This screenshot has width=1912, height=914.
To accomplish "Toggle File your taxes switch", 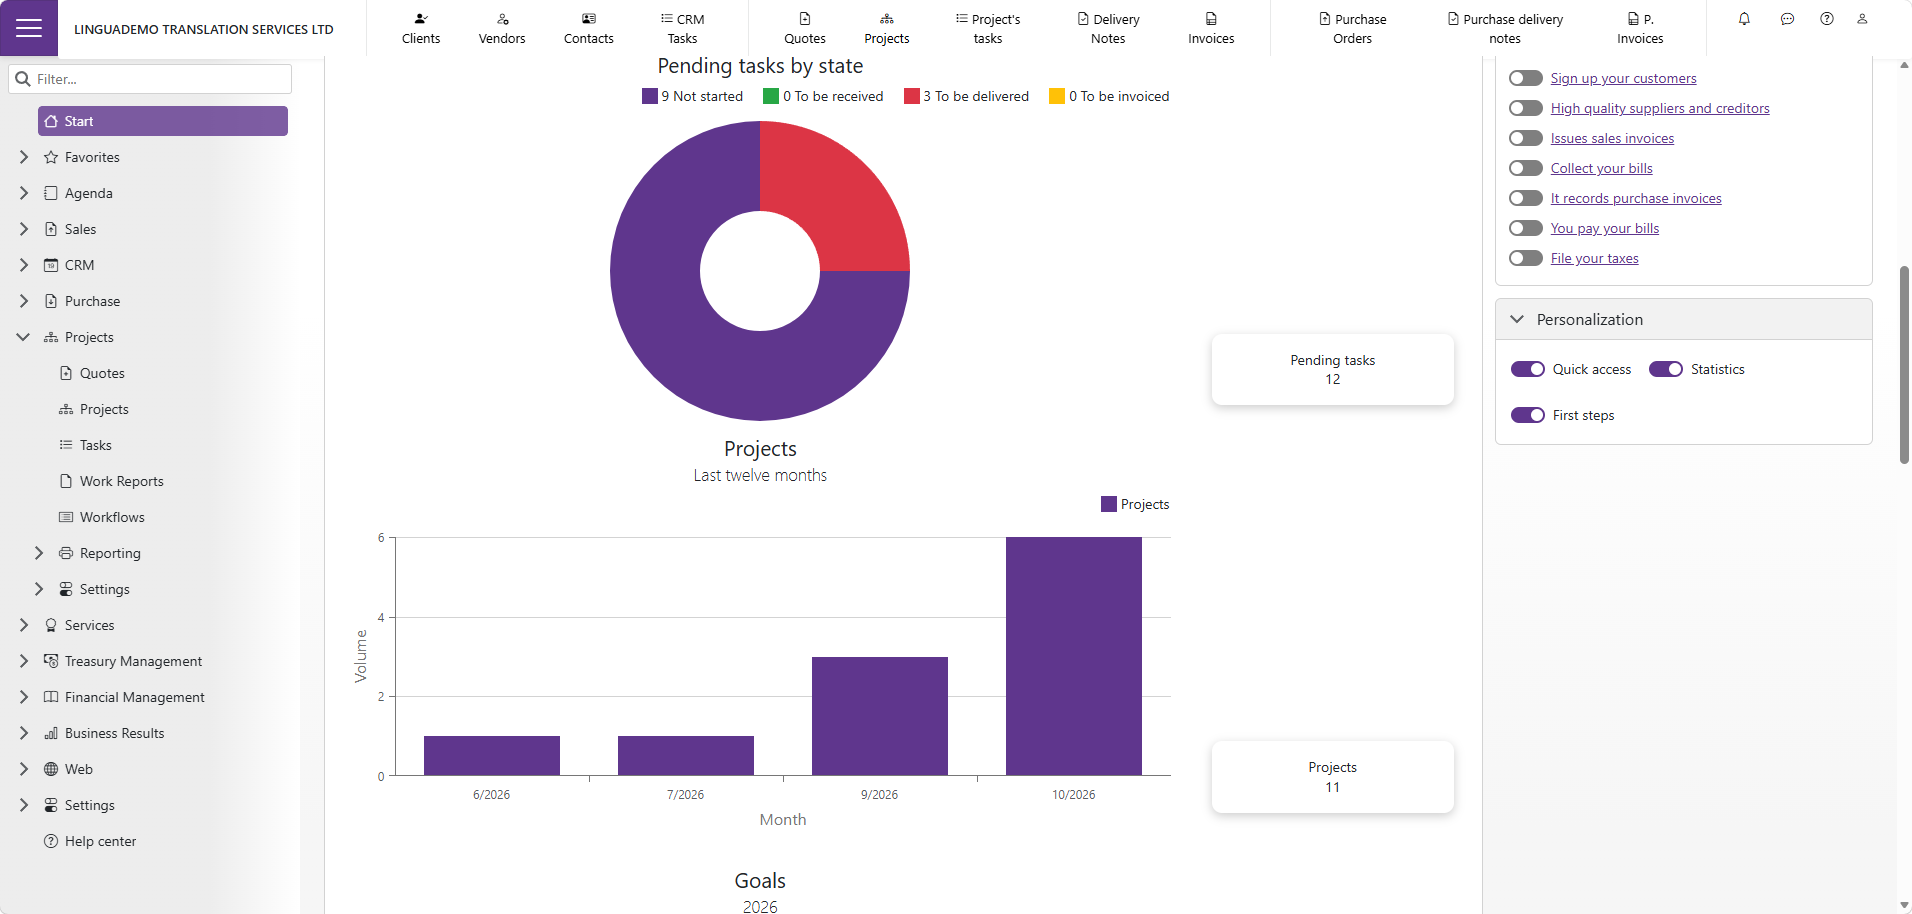I will 1526,258.
